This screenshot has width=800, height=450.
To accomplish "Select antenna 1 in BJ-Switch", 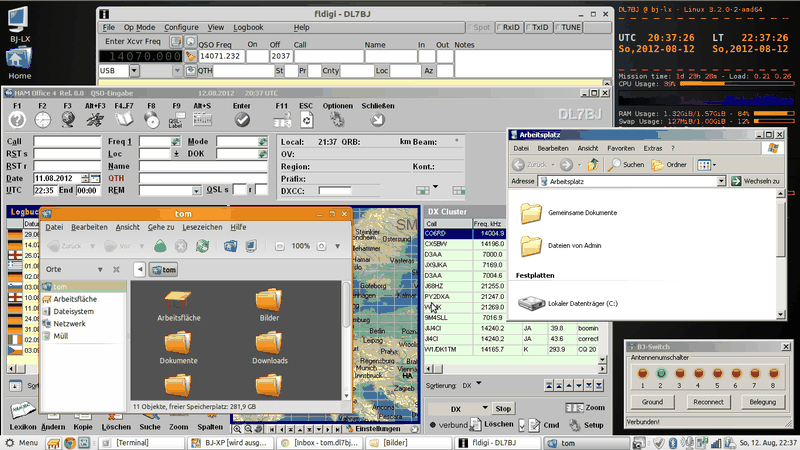I will point(642,373).
